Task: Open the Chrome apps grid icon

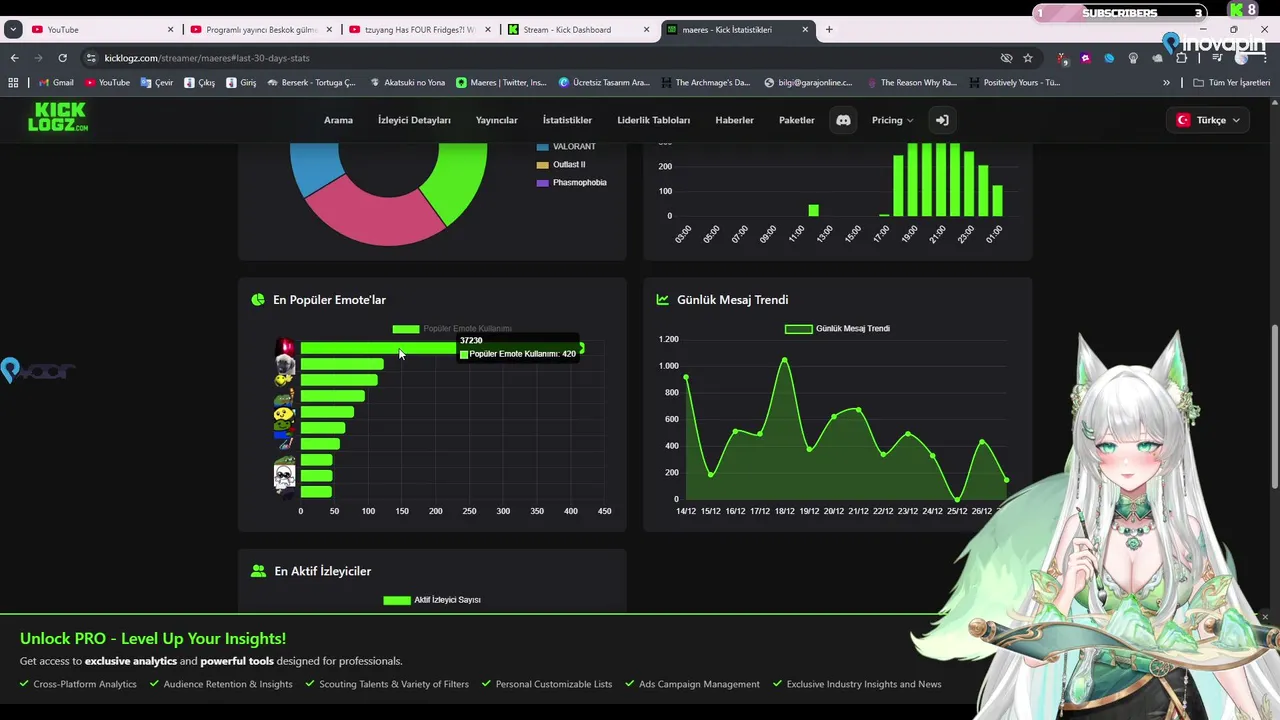Action: [x=13, y=82]
